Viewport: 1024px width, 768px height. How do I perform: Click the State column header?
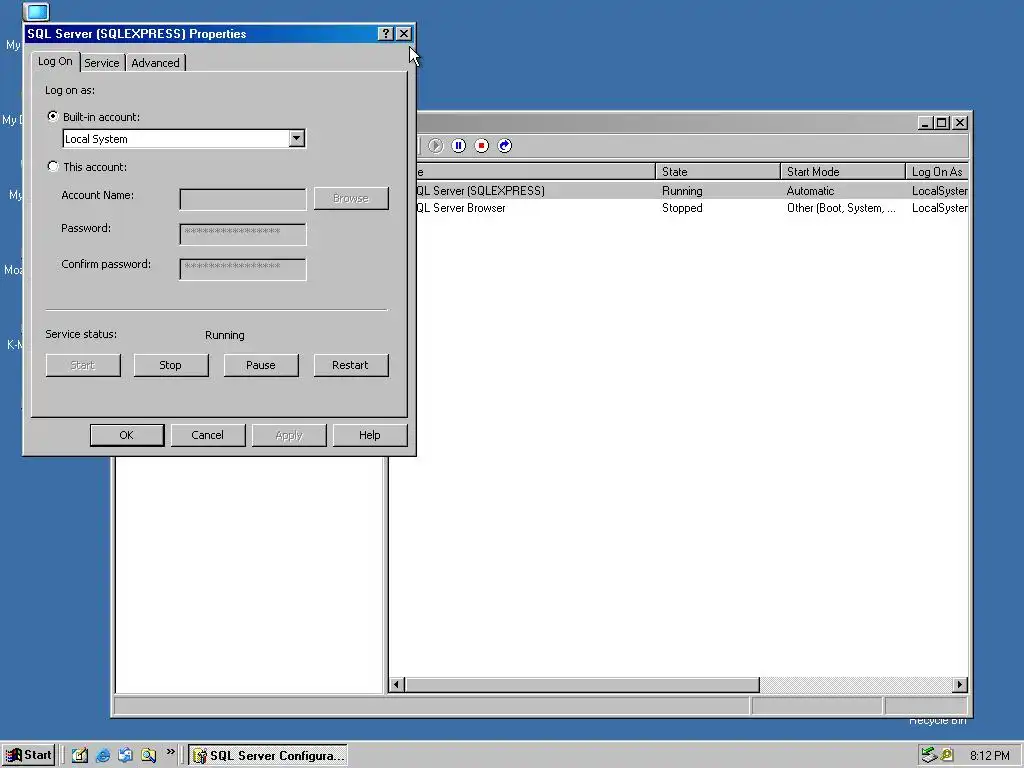pos(718,172)
